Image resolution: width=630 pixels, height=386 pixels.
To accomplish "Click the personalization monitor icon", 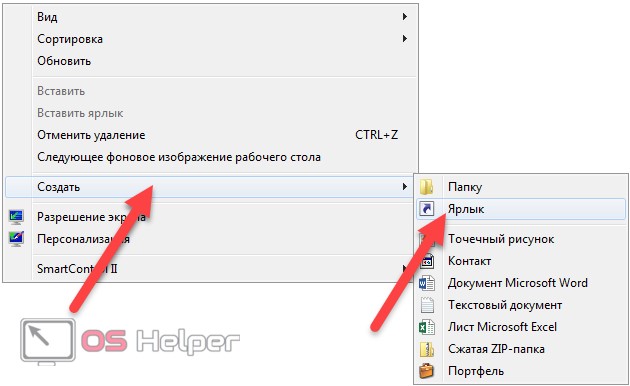I will pyautogui.click(x=16, y=239).
